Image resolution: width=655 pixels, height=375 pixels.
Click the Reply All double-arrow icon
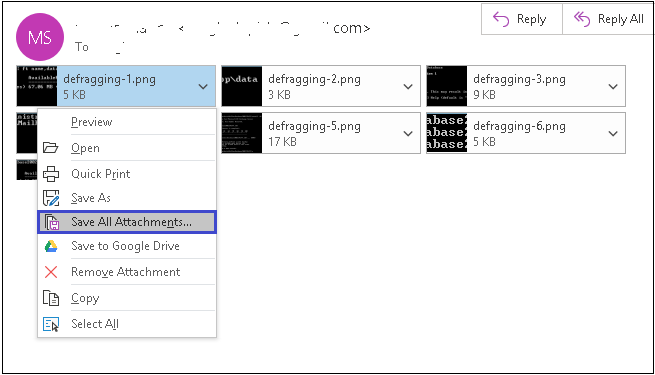582,19
